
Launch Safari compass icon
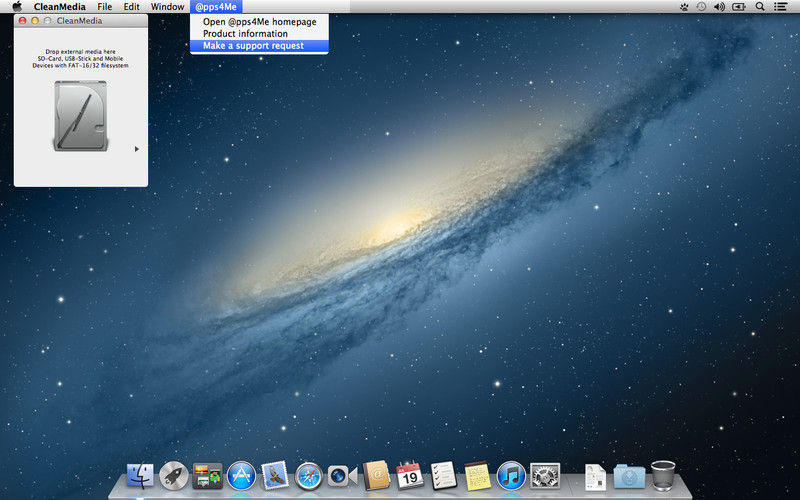[309, 476]
